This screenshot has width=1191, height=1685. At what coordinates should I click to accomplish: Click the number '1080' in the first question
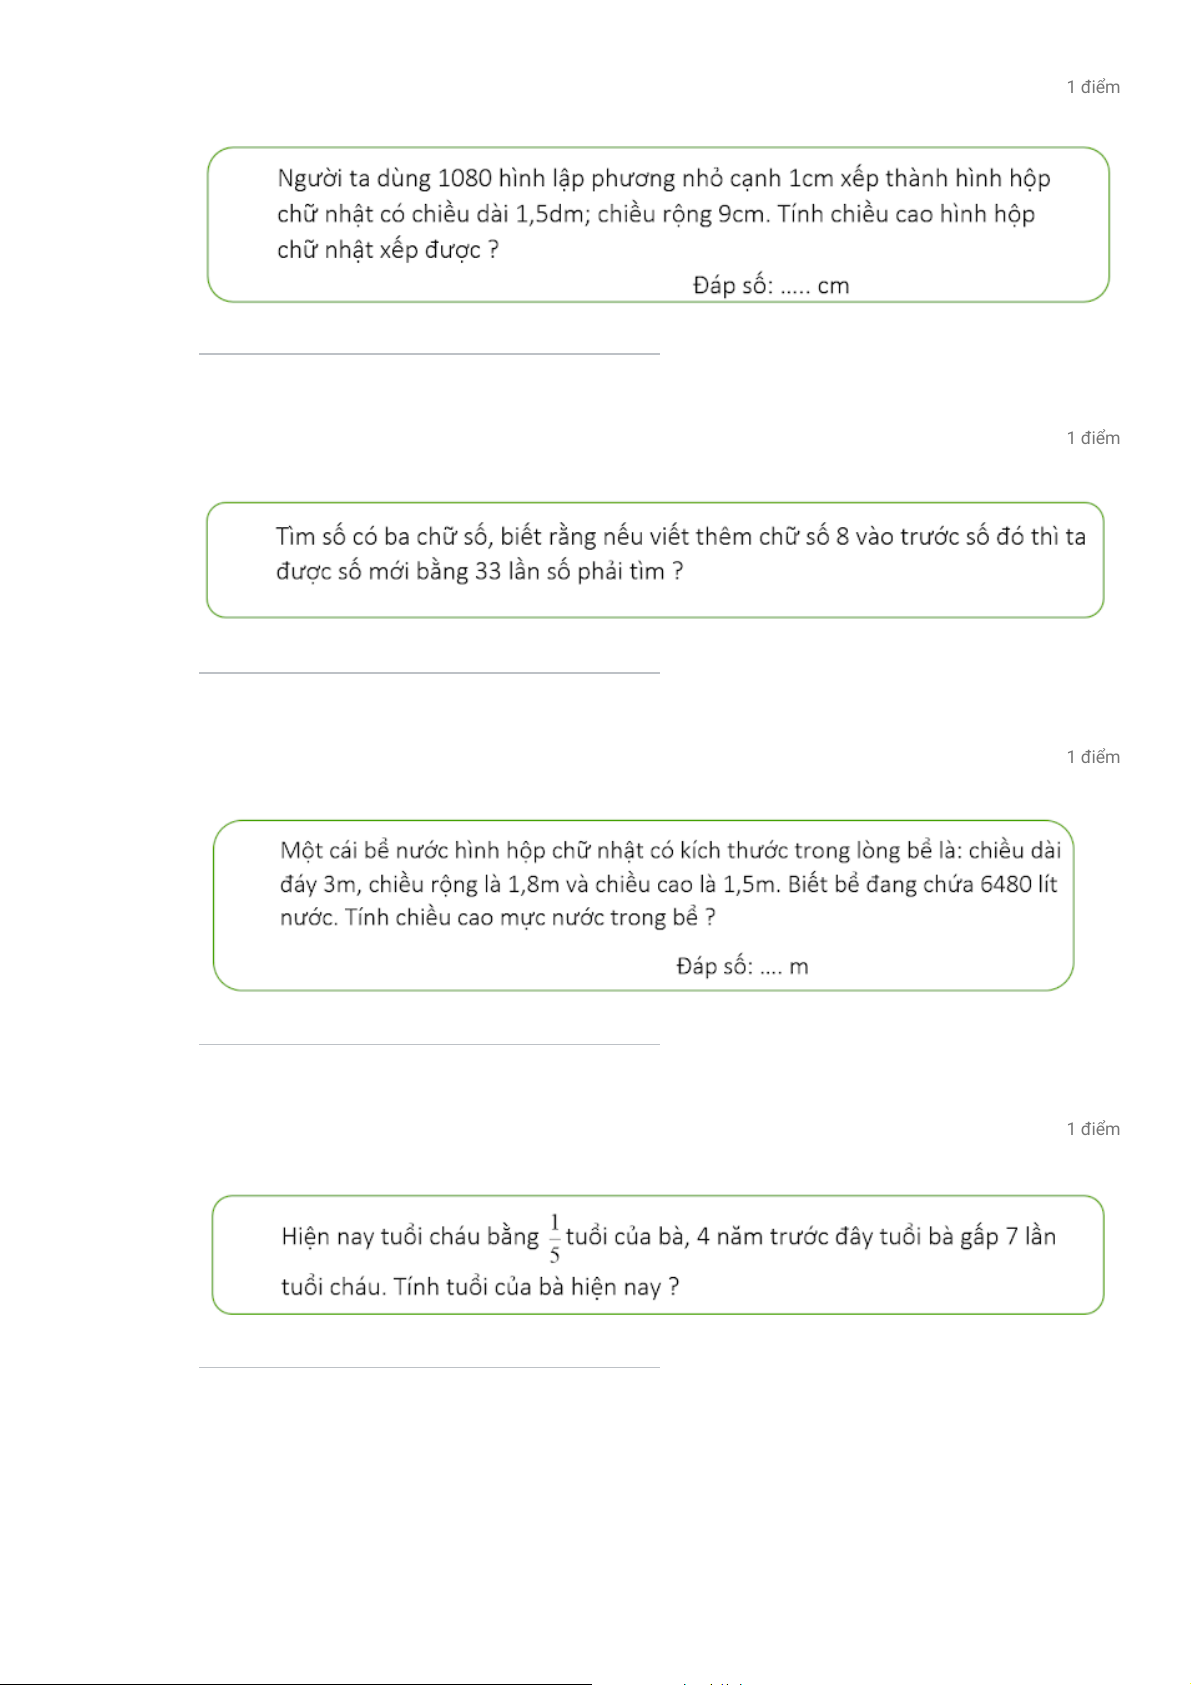465,179
